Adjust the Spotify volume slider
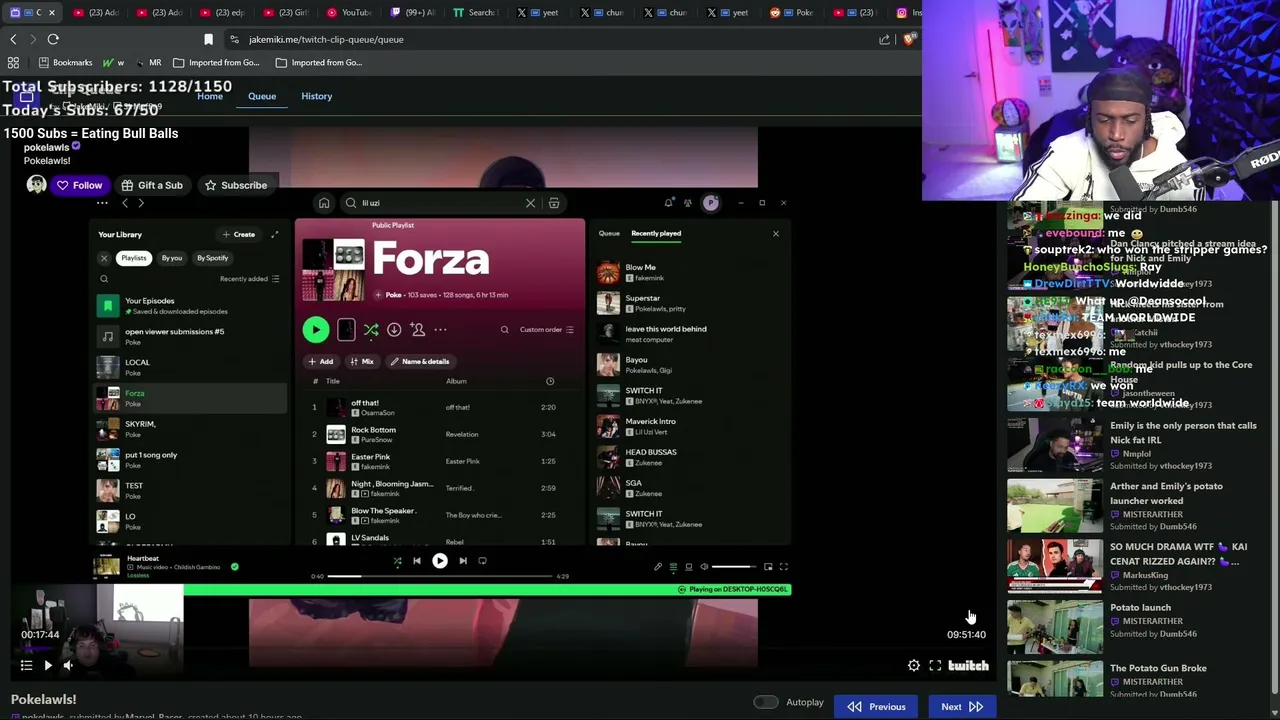This screenshot has height=720, width=1280. pos(735,567)
